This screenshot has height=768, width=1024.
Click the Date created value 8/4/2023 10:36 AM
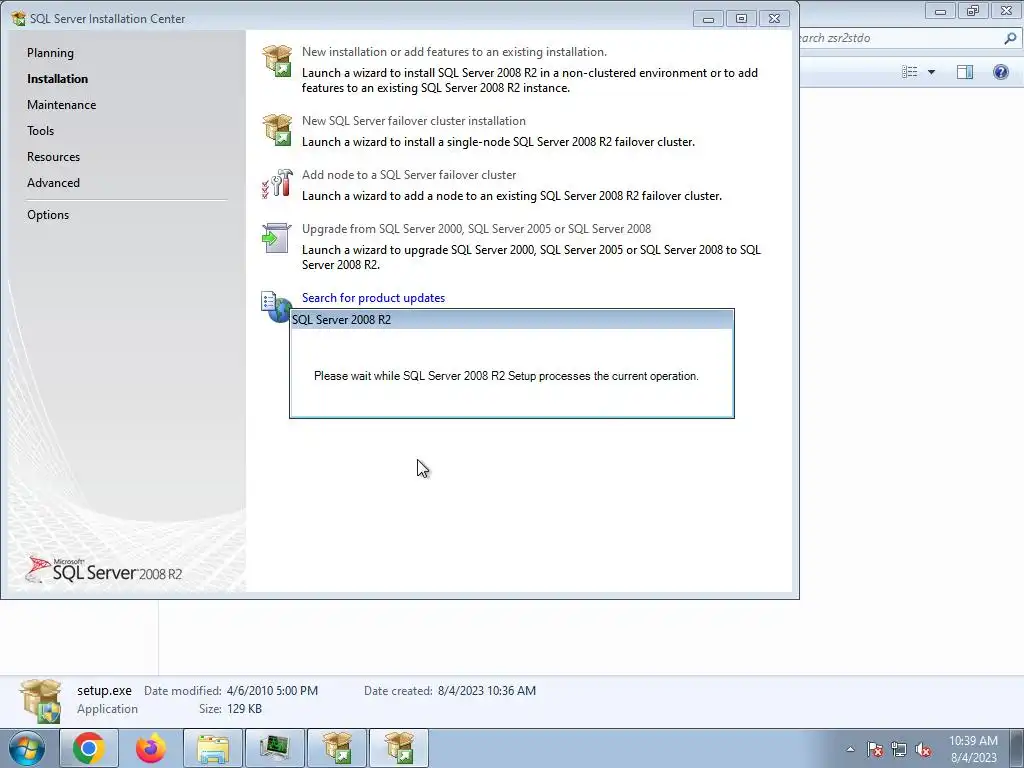(x=487, y=691)
